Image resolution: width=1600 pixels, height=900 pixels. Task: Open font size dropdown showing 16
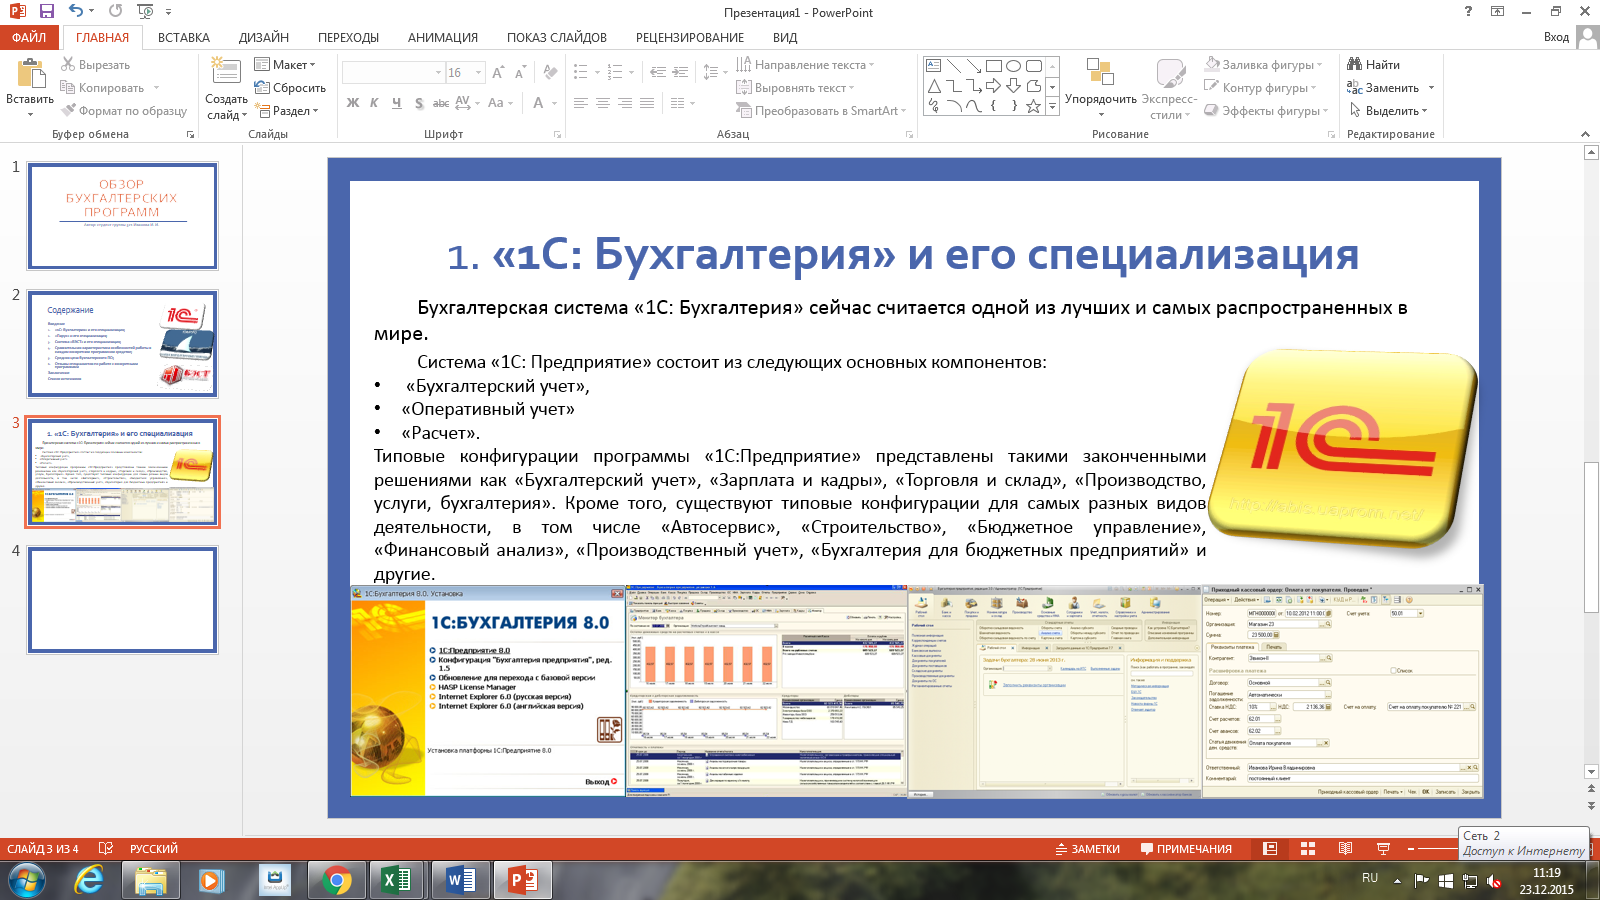[x=478, y=72]
